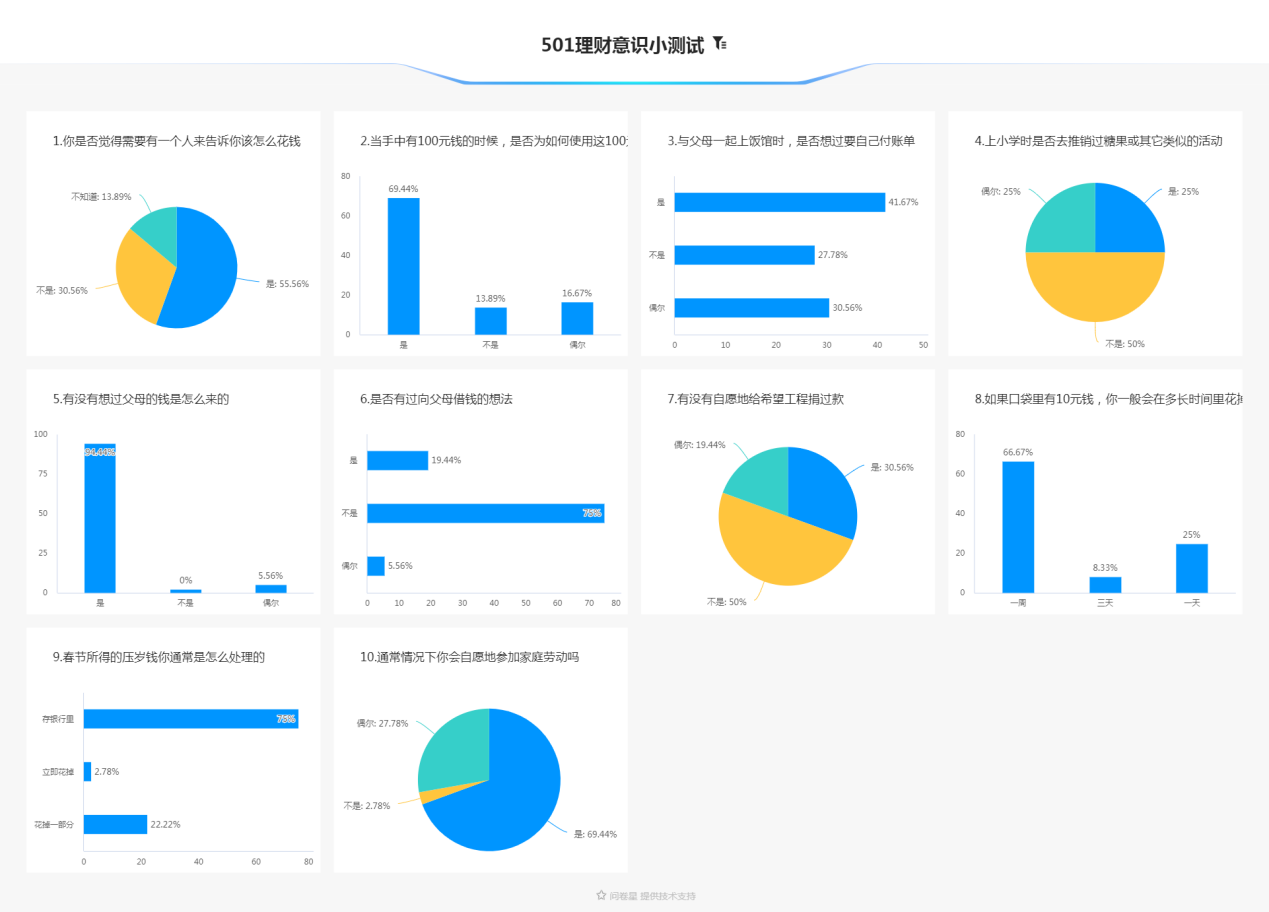Click the 66.67% 一周 bar in question 8

[1018, 527]
